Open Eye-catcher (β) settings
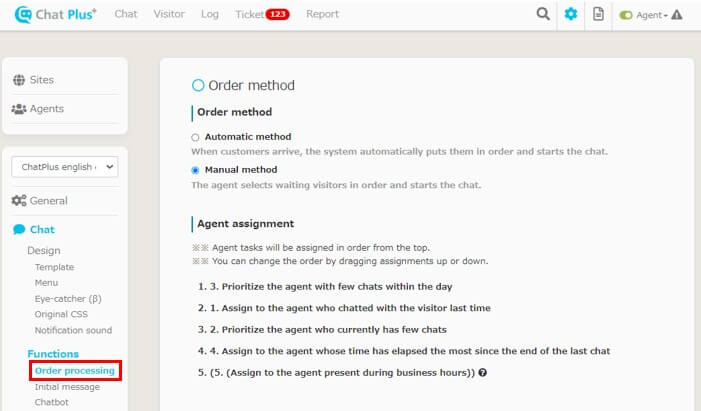The height and width of the screenshot is (411, 701). coord(68,299)
